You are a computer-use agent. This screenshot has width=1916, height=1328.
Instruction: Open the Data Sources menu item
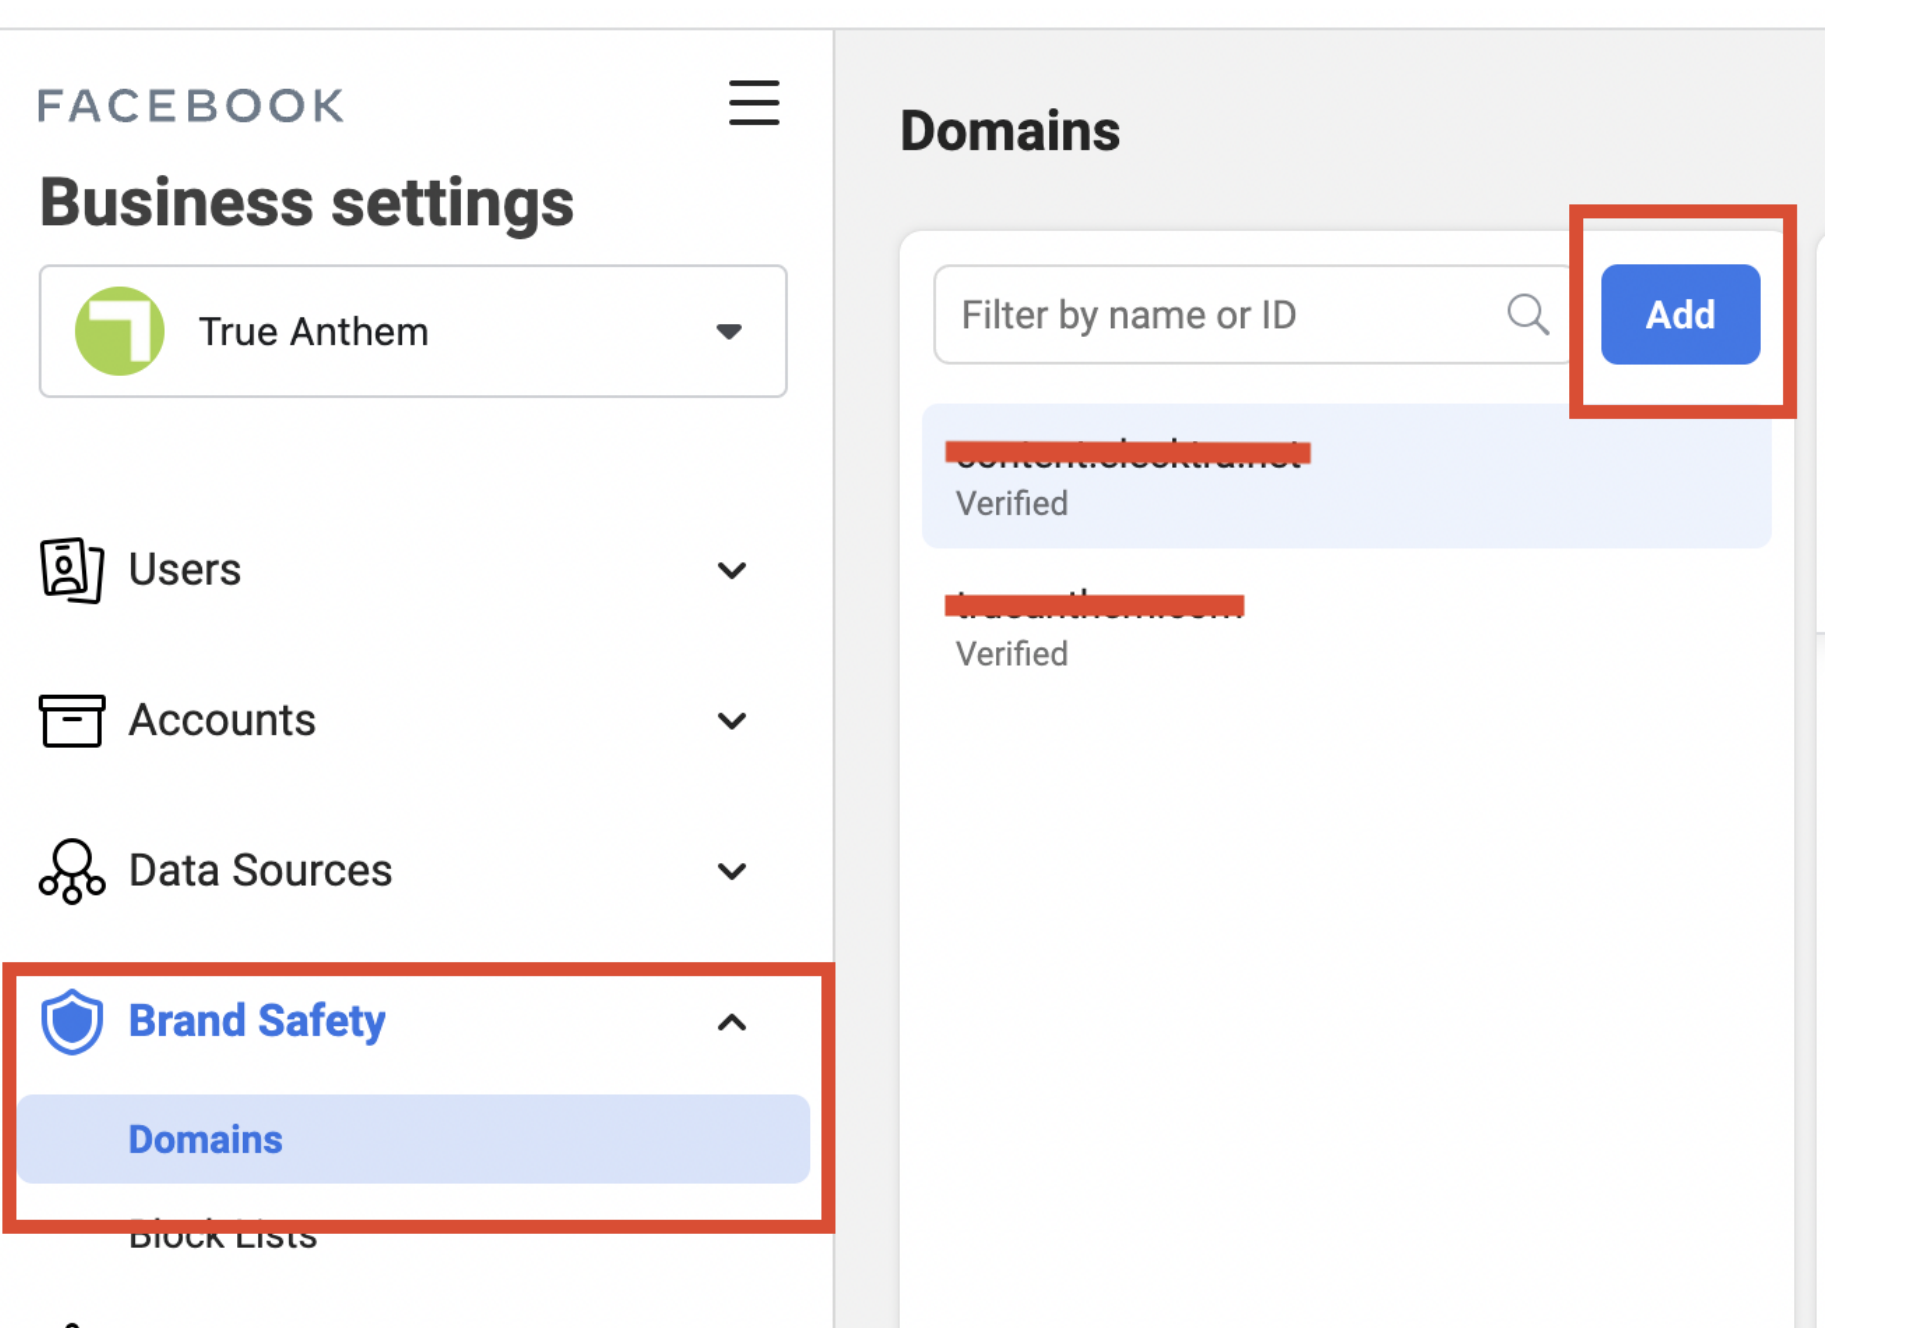[x=260, y=871]
